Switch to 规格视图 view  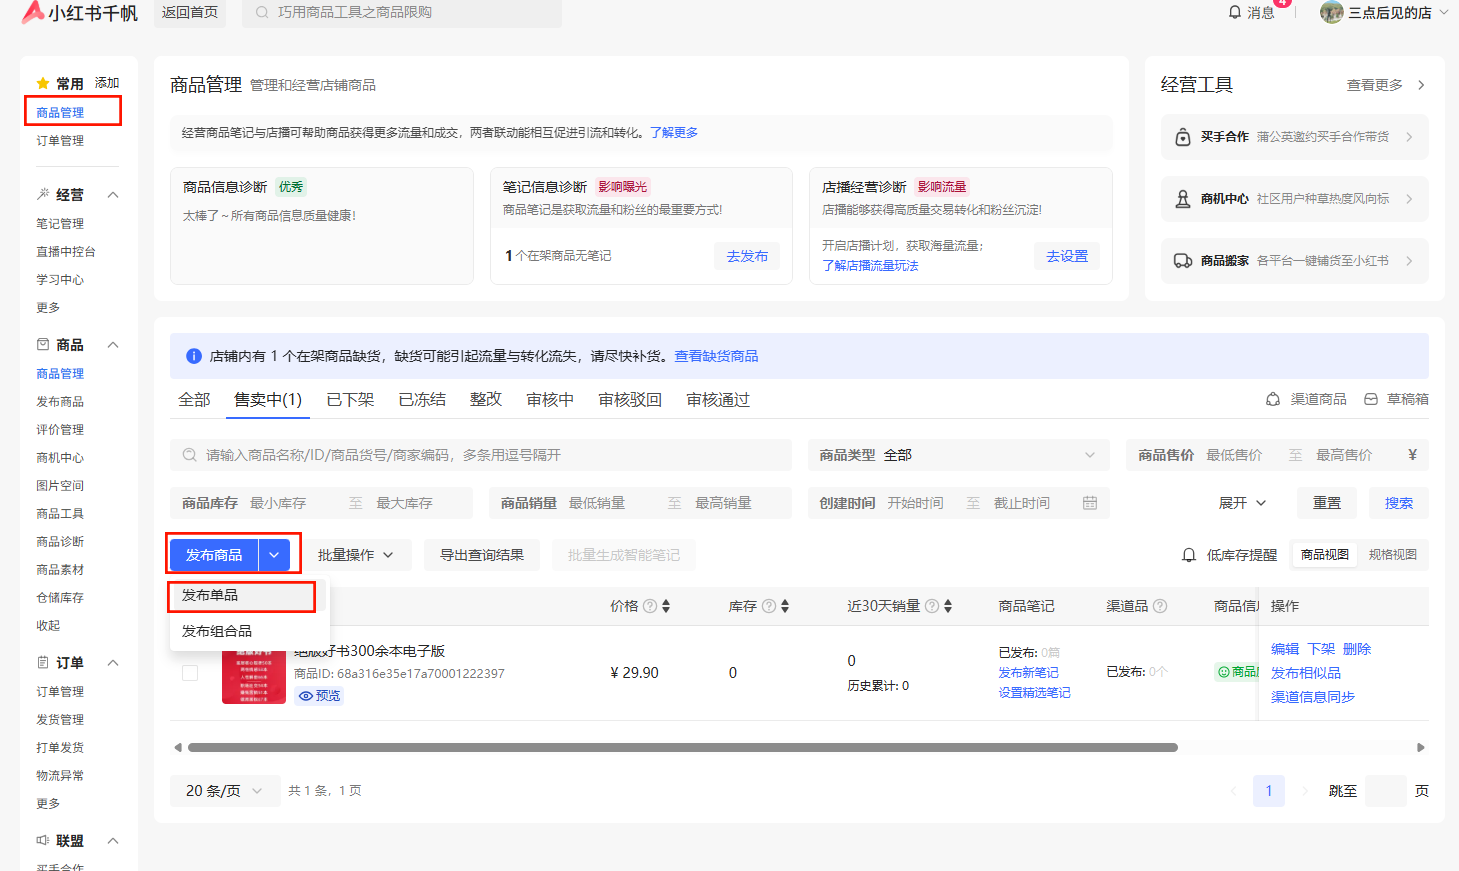tap(1392, 555)
